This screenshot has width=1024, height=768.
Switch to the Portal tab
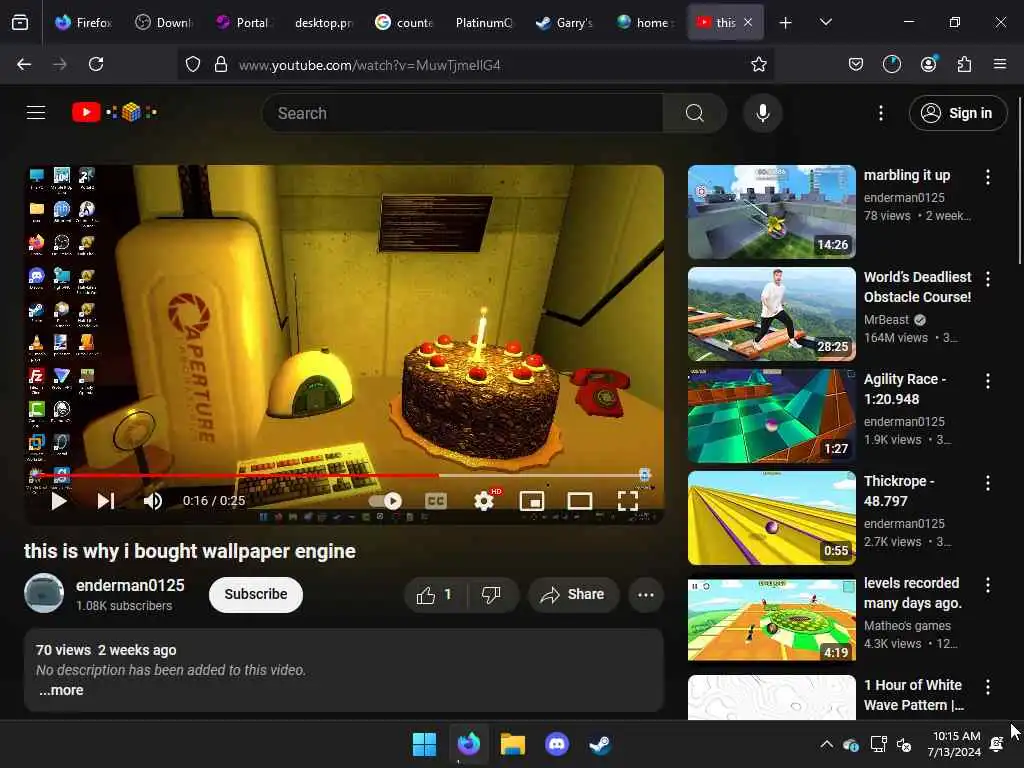coord(244,23)
